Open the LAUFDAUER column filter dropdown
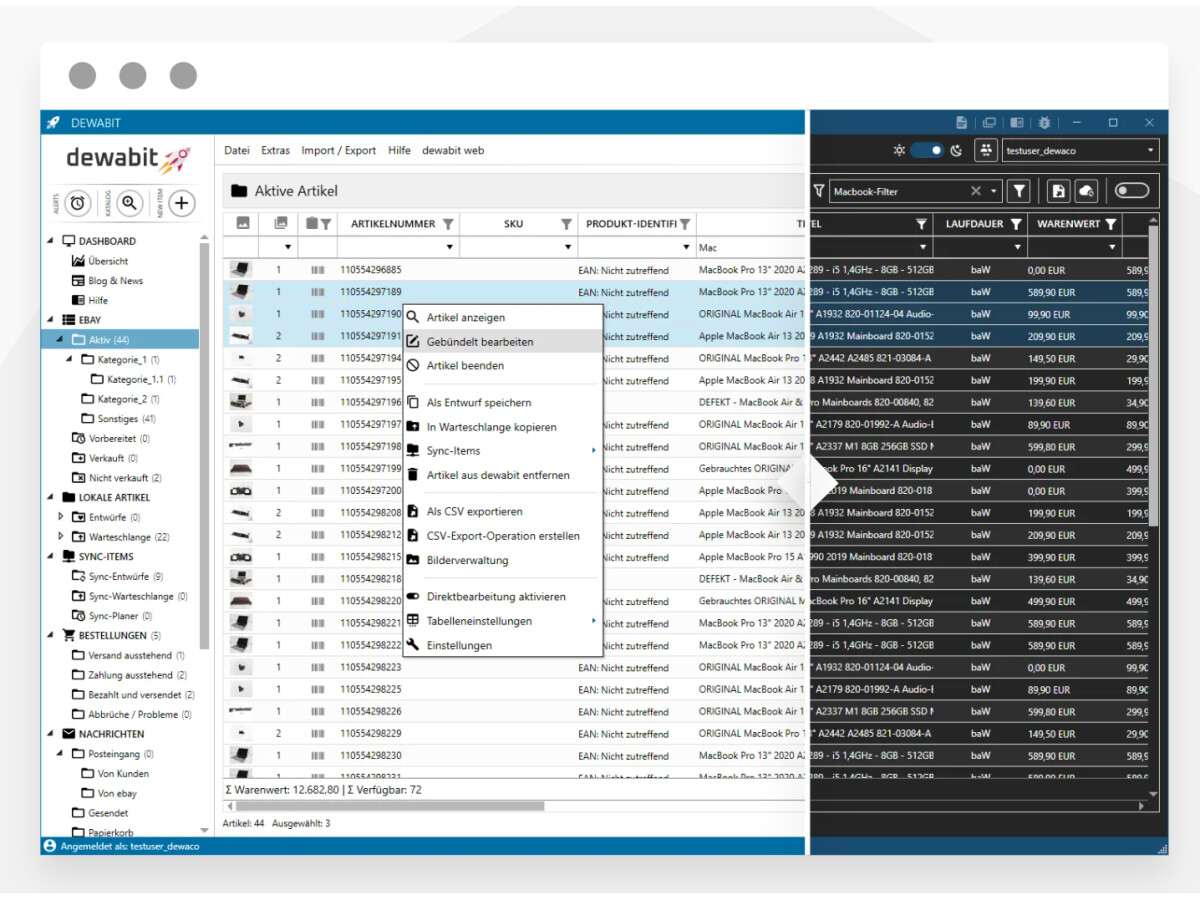1200x900 pixels. [1017, 247]
